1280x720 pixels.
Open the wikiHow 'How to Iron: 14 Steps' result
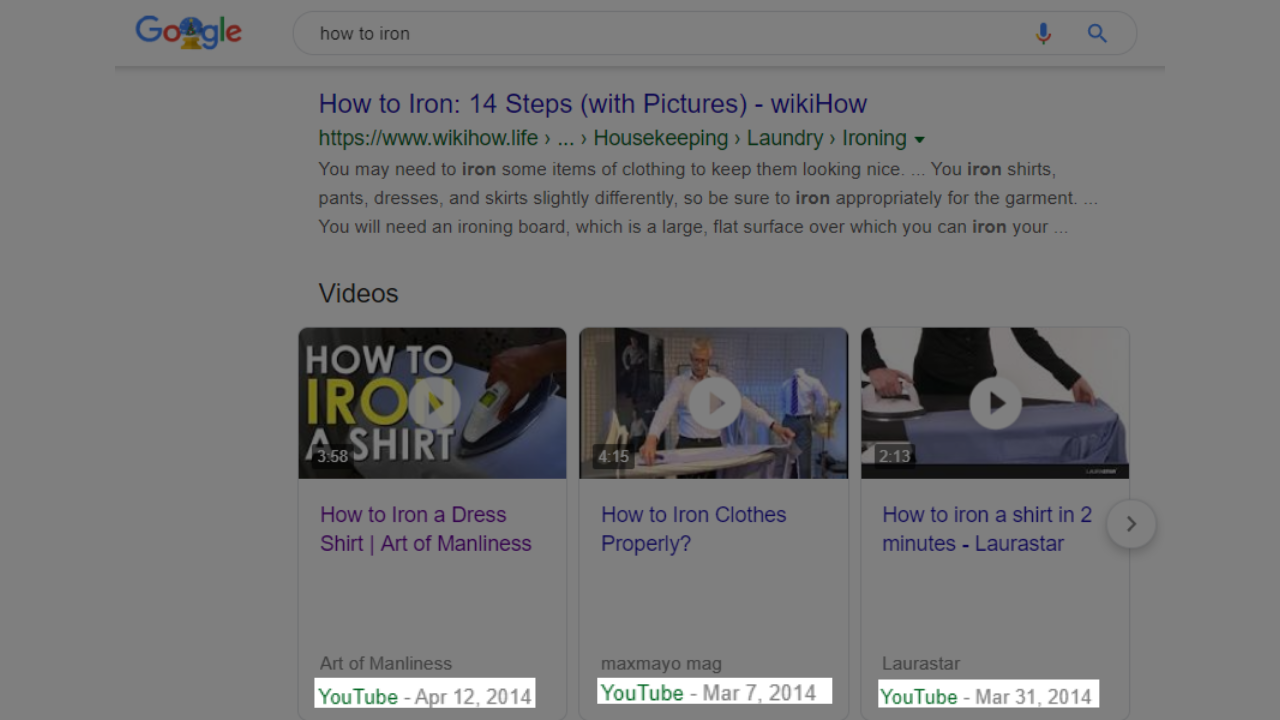592,104
